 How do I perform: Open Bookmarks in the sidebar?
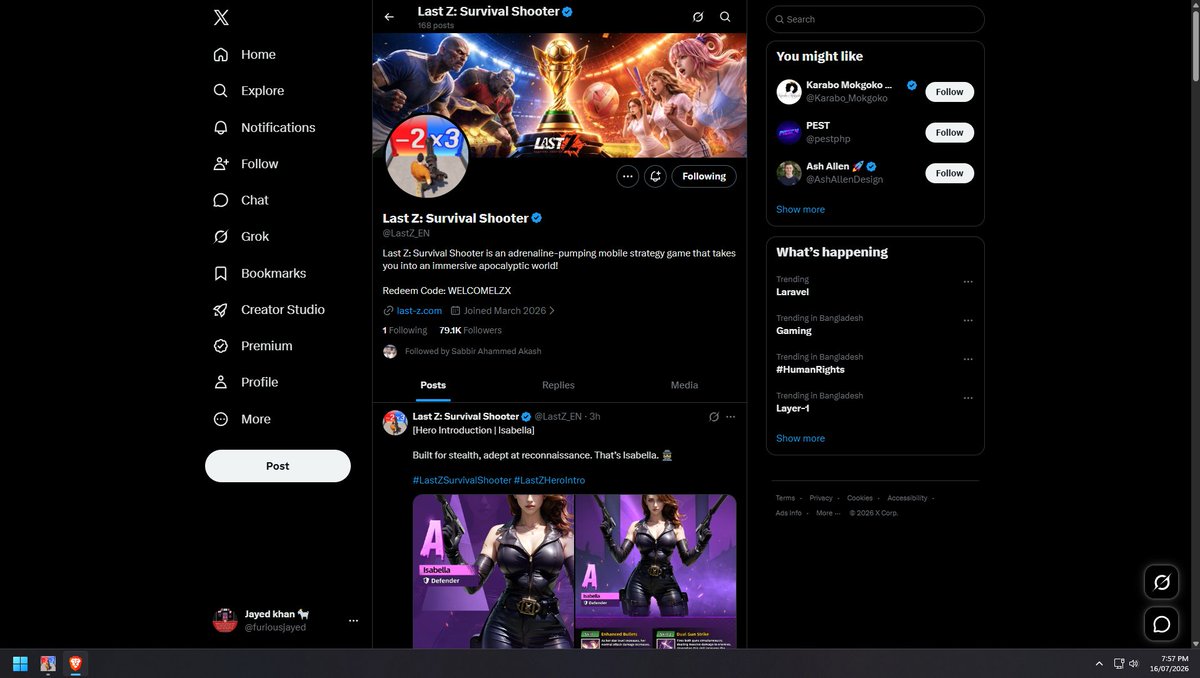click(x=260, y=273)
